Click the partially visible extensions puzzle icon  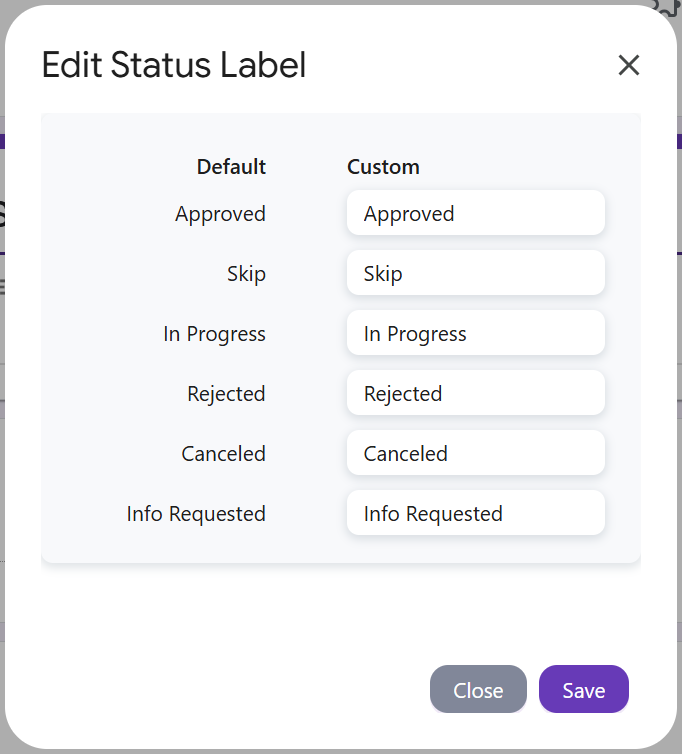(x=666, y=7)
